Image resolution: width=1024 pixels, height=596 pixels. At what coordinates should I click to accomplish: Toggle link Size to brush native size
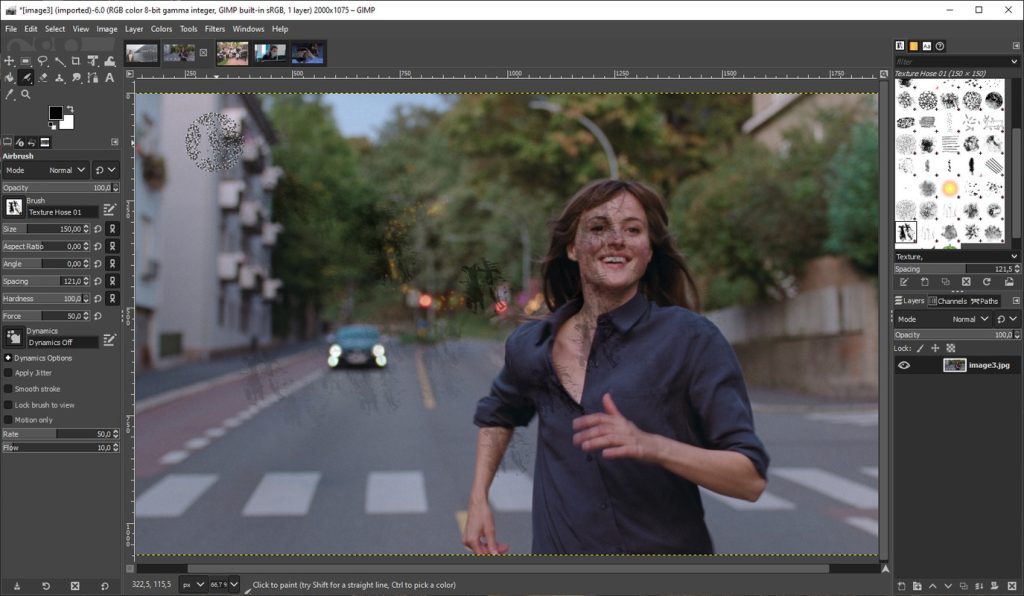[112, 229]
